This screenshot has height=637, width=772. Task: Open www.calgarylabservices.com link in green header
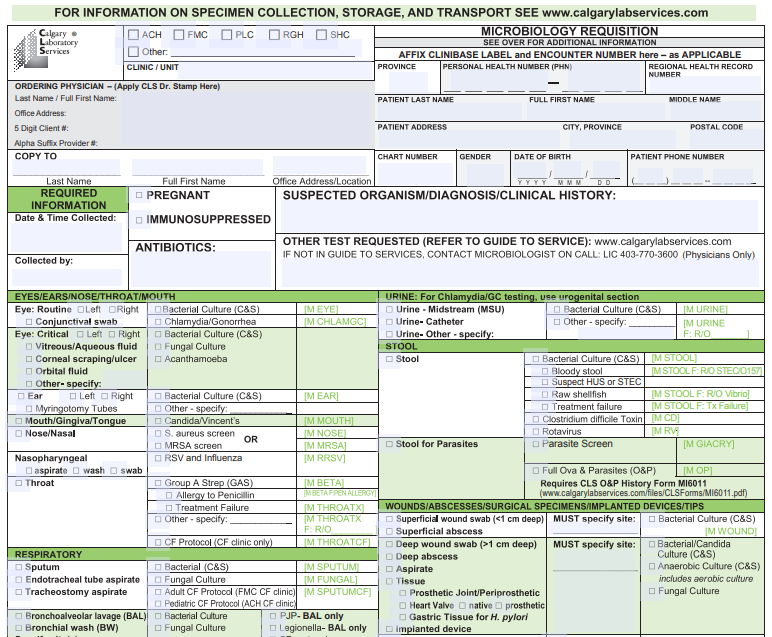tap(625, 13)
